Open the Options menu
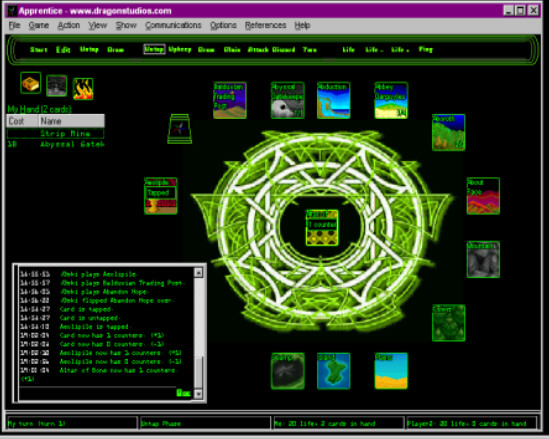Screen dimensions: 549x439 click(223, 25)
